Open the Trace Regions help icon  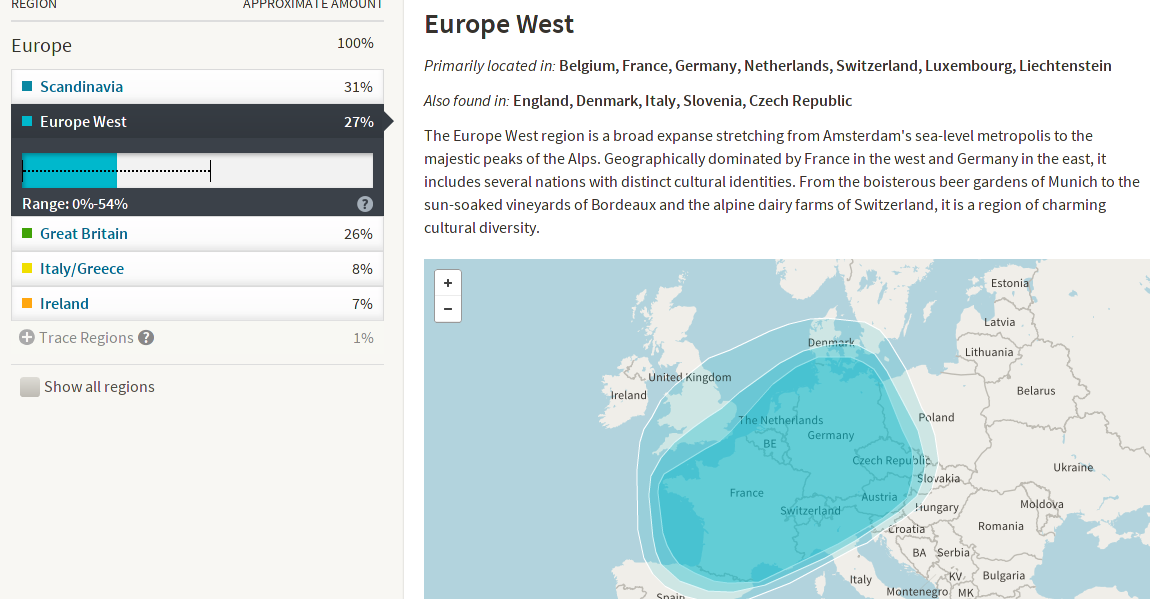(x=146, y=338)
